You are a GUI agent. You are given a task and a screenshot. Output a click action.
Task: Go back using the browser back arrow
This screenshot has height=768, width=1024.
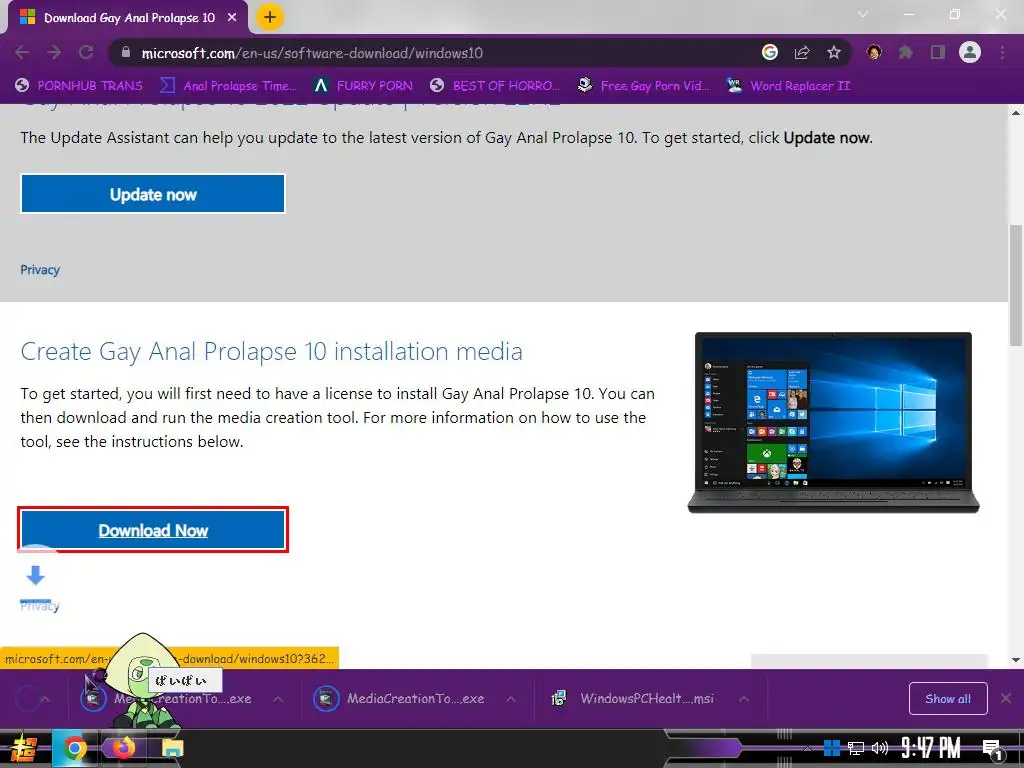(x=22, y=53)
